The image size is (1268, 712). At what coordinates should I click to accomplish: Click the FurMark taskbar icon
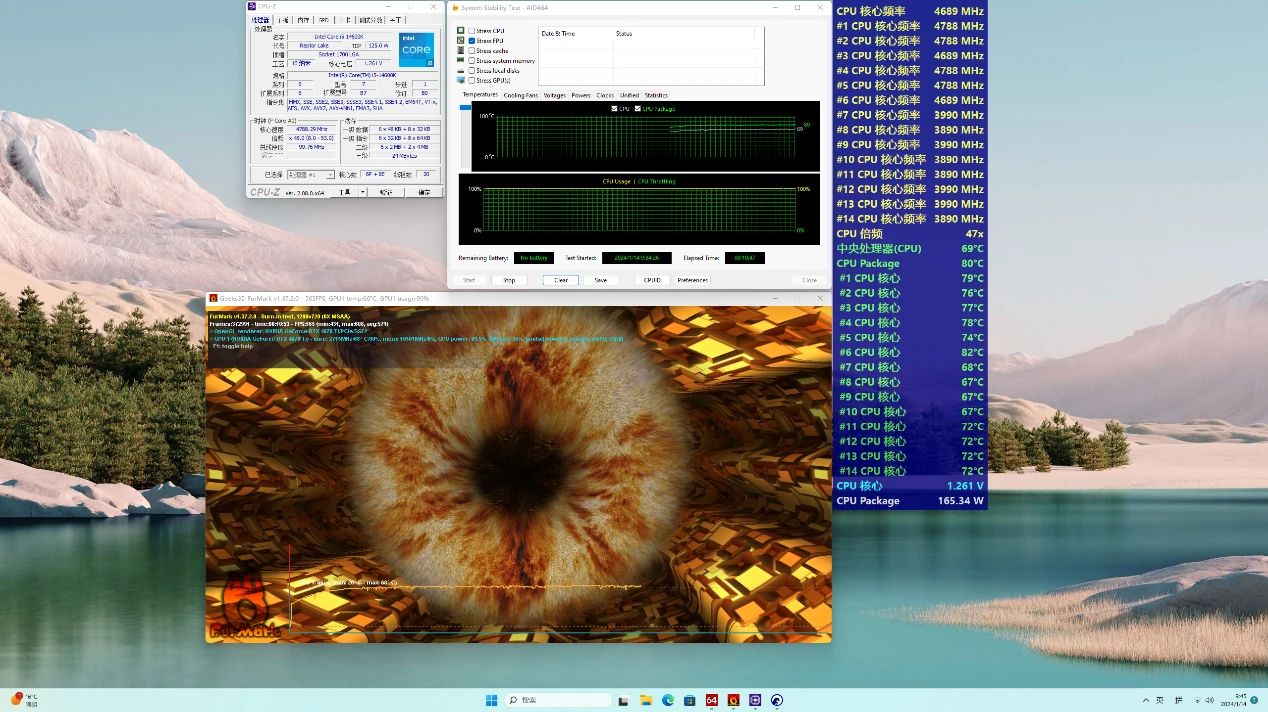click(x=733, y=700)
